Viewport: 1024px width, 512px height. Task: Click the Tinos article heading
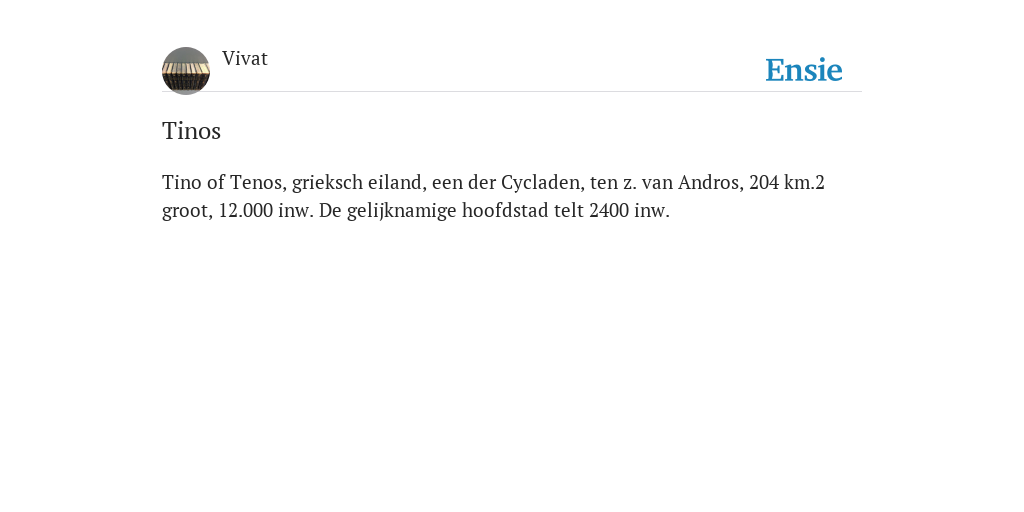pos(191,131)
